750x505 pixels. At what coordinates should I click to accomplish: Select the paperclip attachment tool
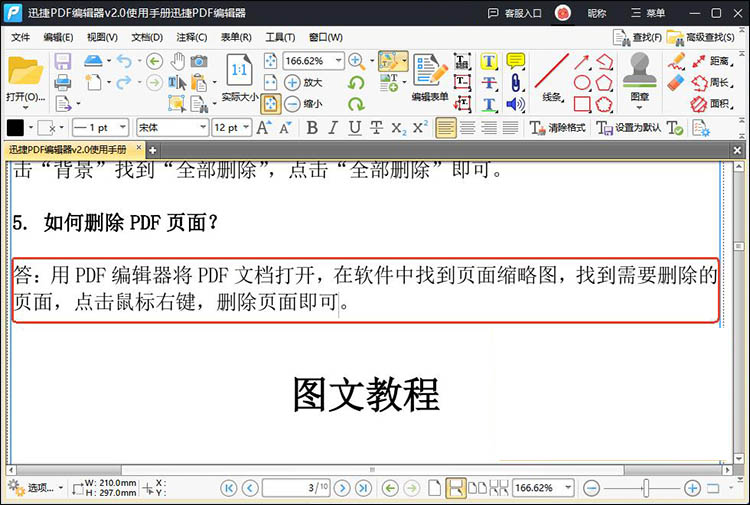click(515, 82)
